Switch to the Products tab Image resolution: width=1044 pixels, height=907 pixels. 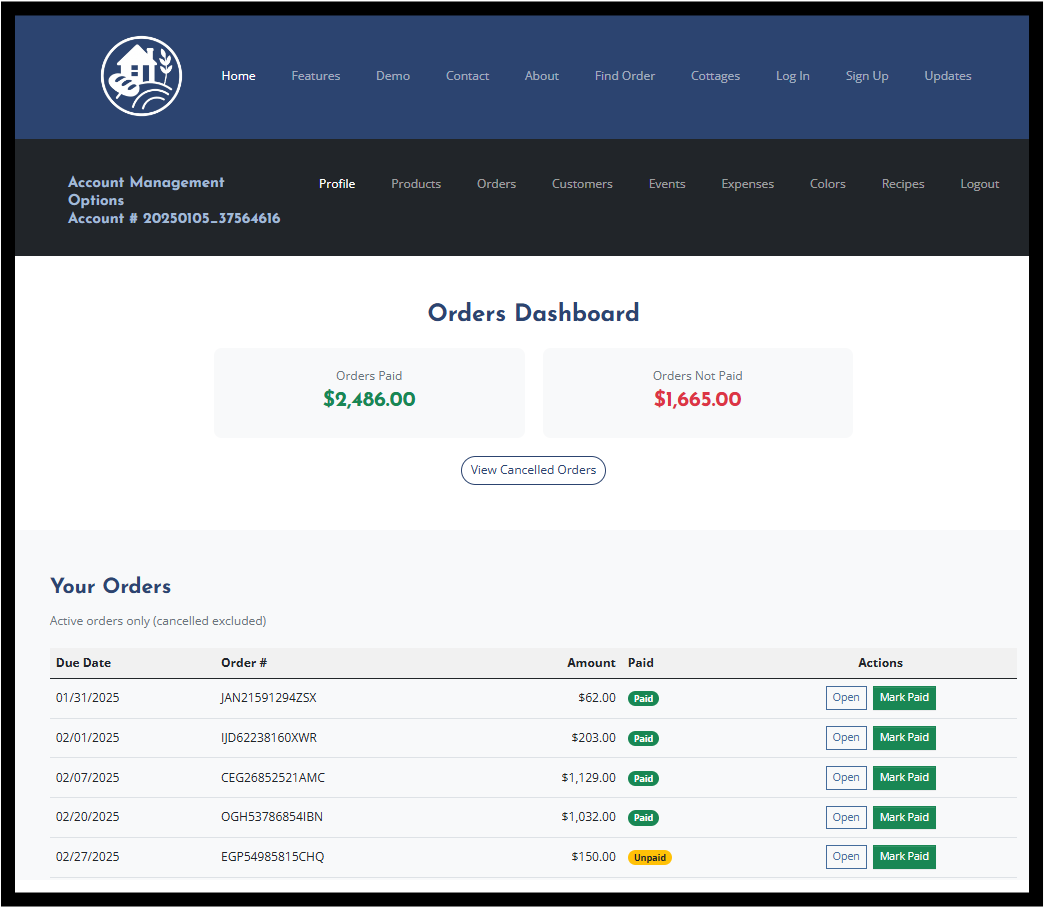415,184
